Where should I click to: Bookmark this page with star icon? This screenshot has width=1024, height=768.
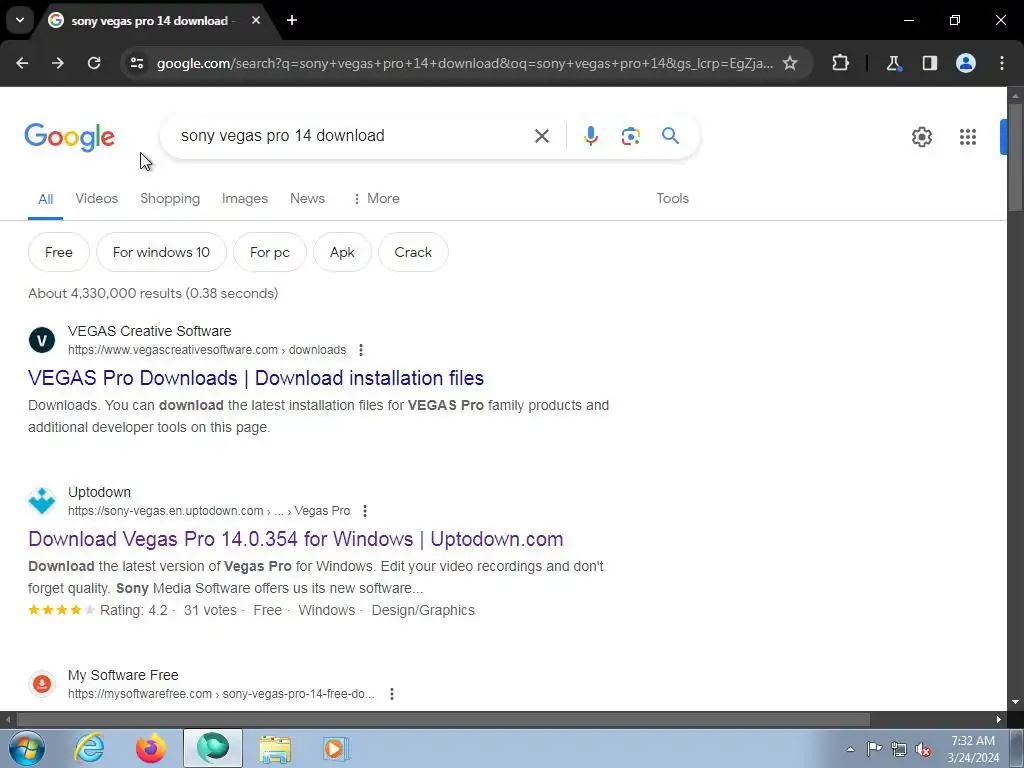pyautogui.click(x=790, y=63)
